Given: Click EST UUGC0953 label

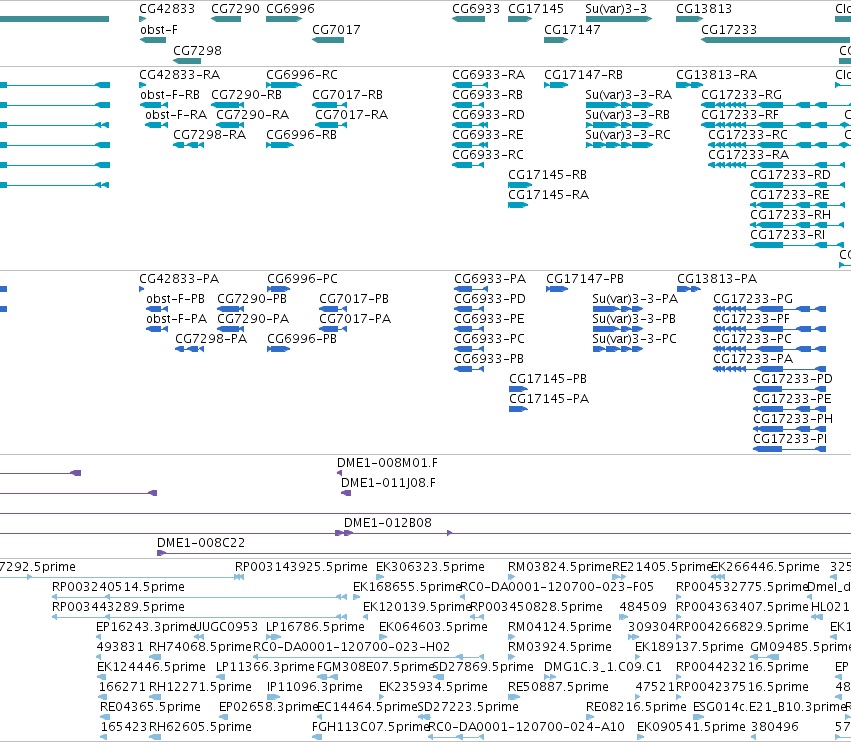Looking at the screenshot, I should tap(226, 627).
